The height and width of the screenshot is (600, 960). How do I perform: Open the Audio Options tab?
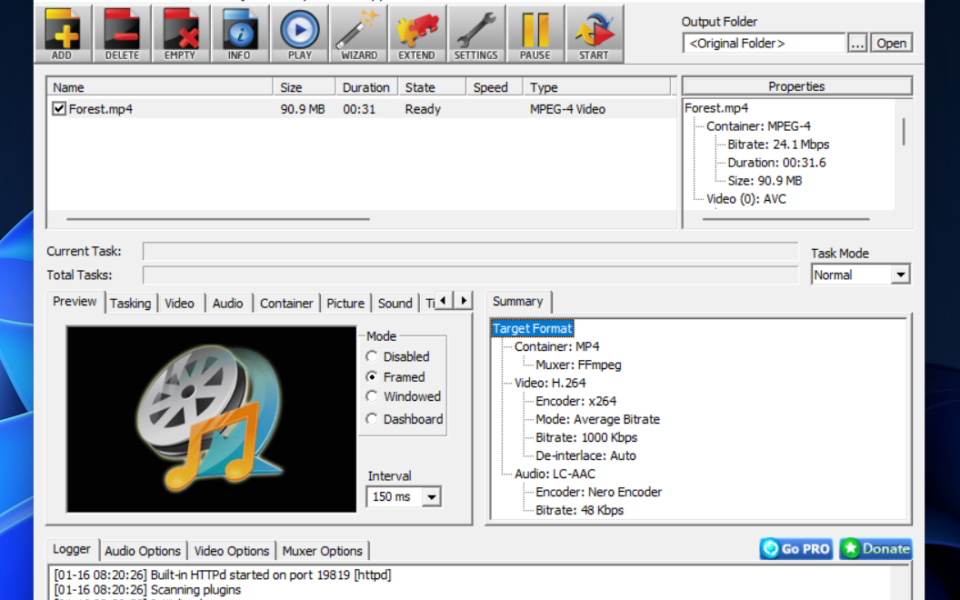tap(143, 551)
